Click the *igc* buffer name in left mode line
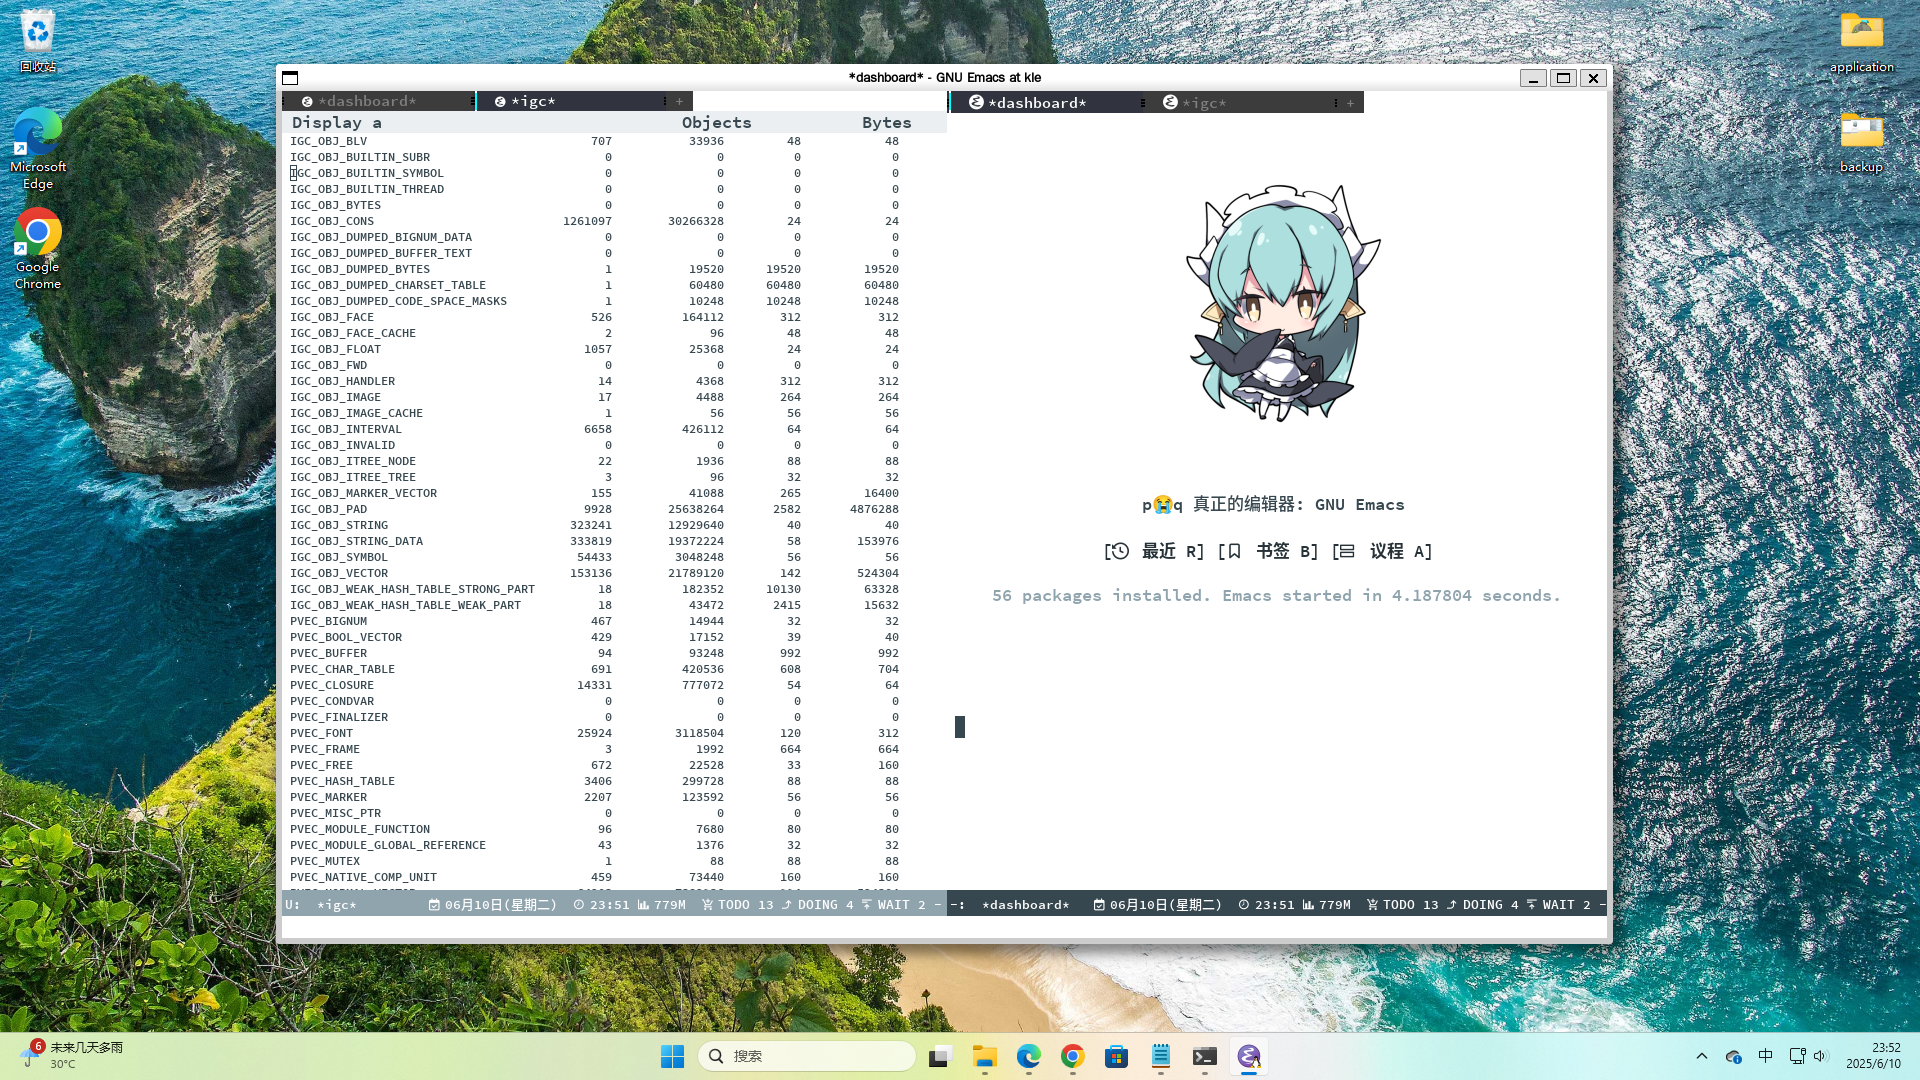The image size is (1920, 1080). [337, 905]
